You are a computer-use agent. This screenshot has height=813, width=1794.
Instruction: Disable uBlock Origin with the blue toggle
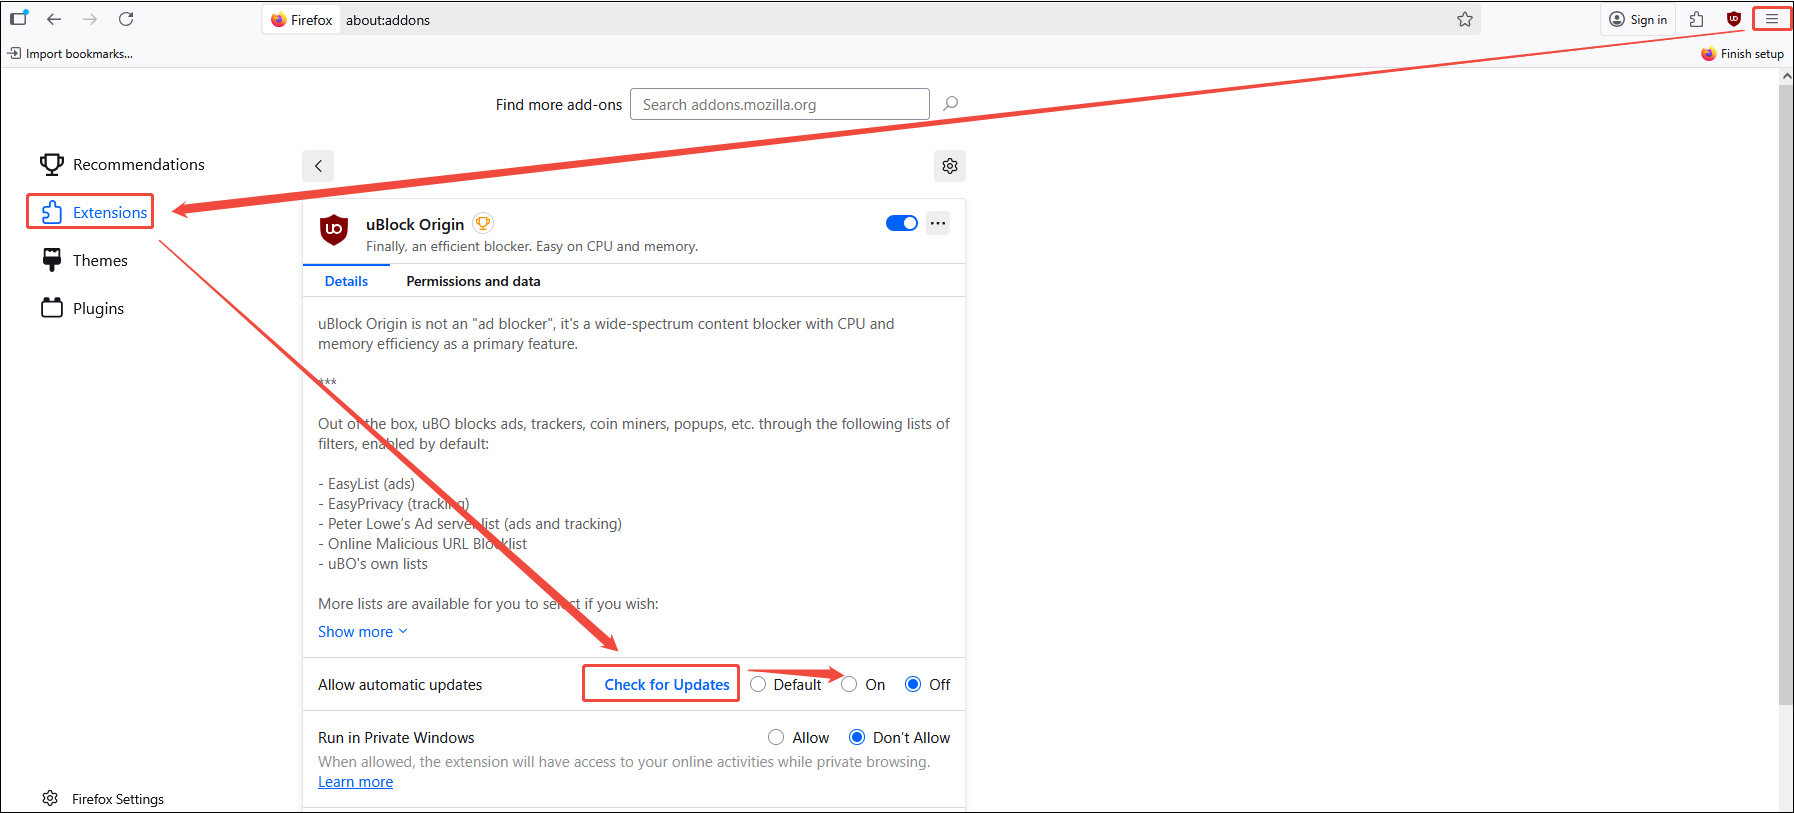902,223
